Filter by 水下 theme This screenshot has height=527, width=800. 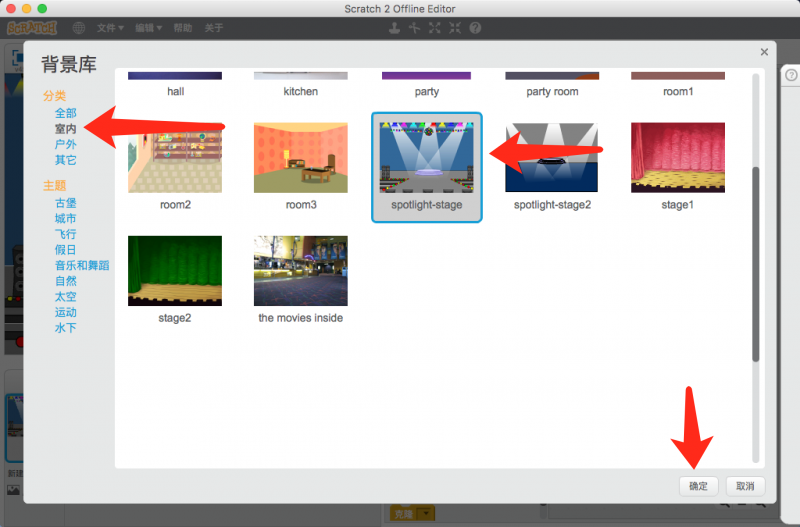click(x=66, y=328)
